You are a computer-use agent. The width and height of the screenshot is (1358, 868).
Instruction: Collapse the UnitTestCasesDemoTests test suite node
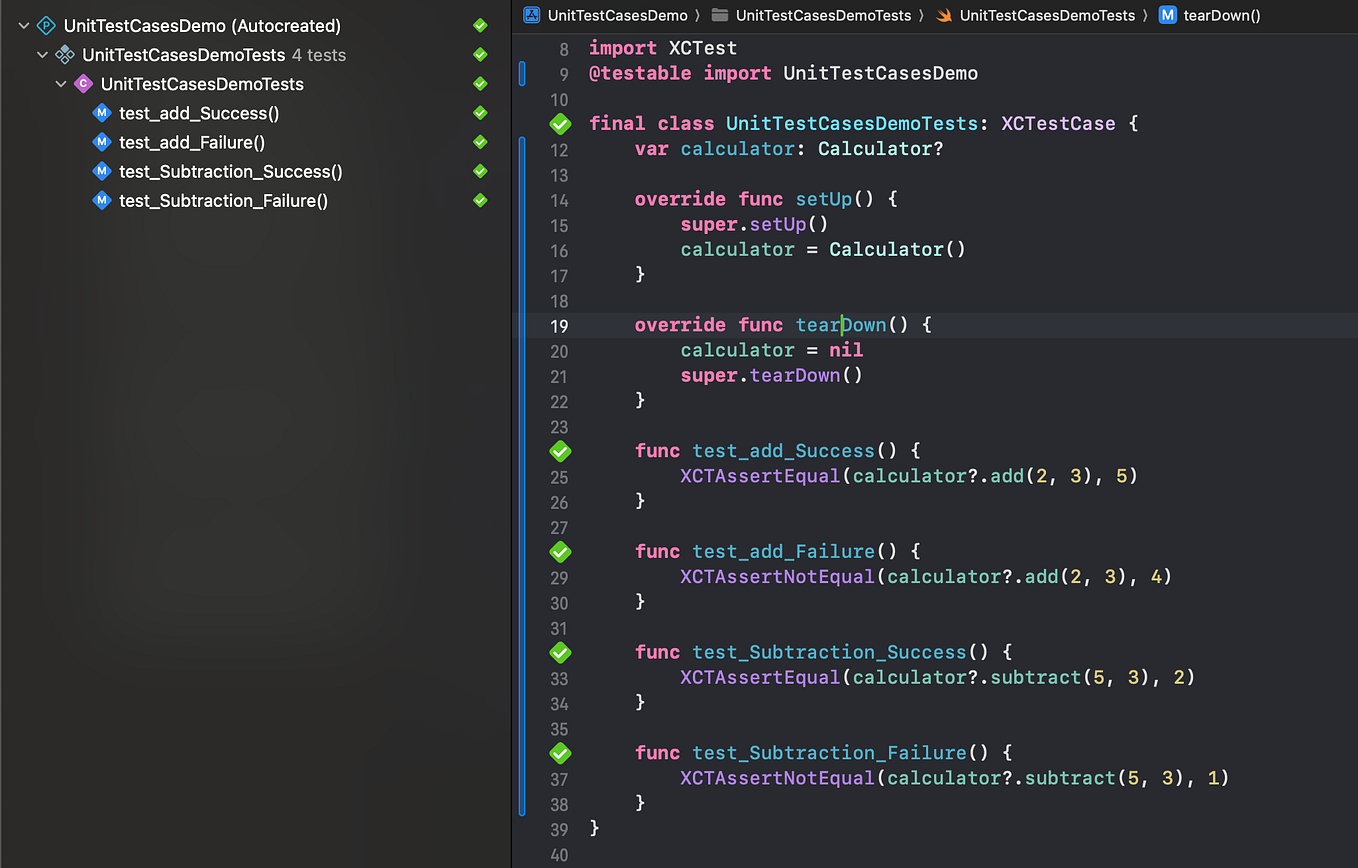(42, 54)
